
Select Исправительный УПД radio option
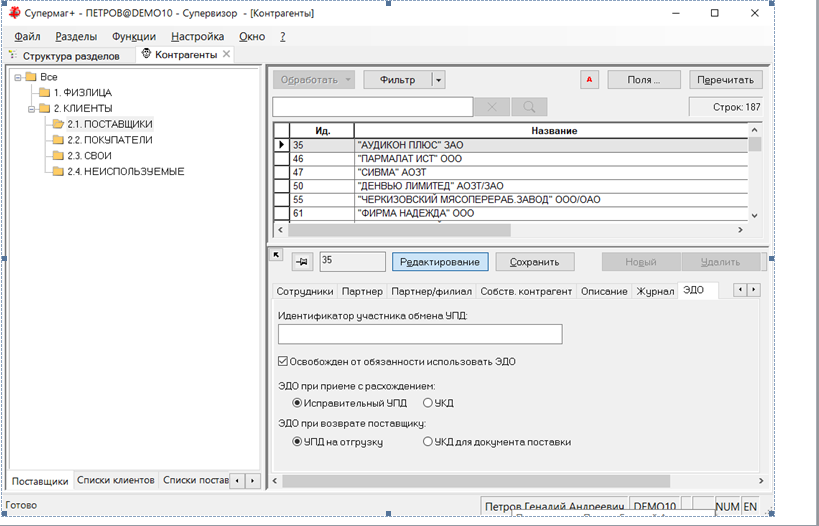(297, 403)
